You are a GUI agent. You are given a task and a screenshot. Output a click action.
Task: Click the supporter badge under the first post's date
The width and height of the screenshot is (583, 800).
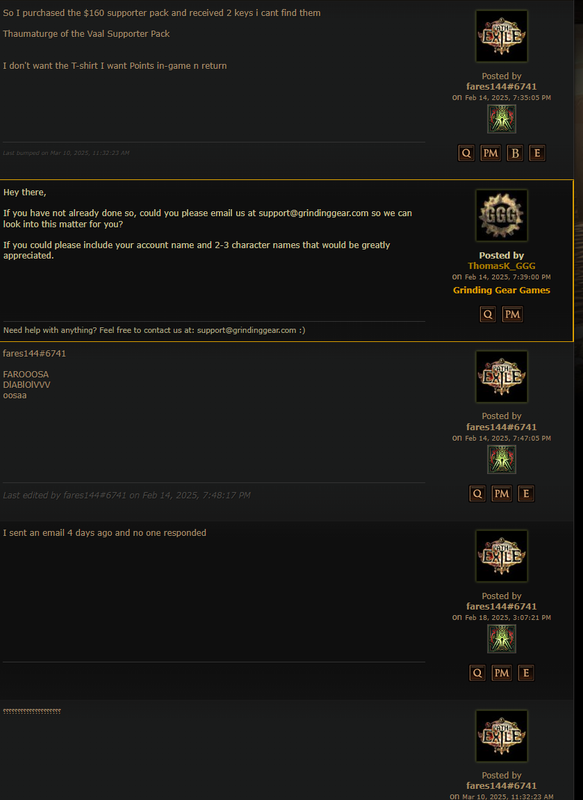pos(501,119)
